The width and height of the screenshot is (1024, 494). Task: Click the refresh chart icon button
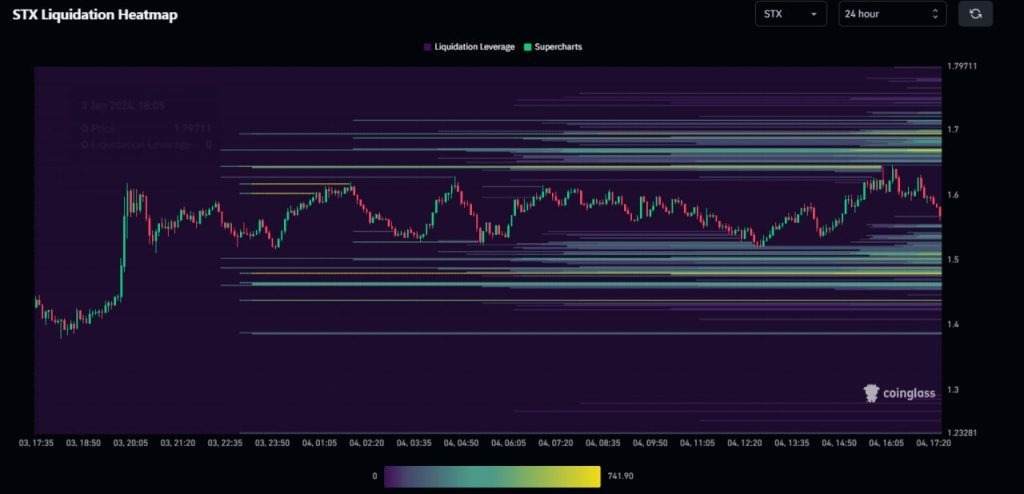click(975, 14)
